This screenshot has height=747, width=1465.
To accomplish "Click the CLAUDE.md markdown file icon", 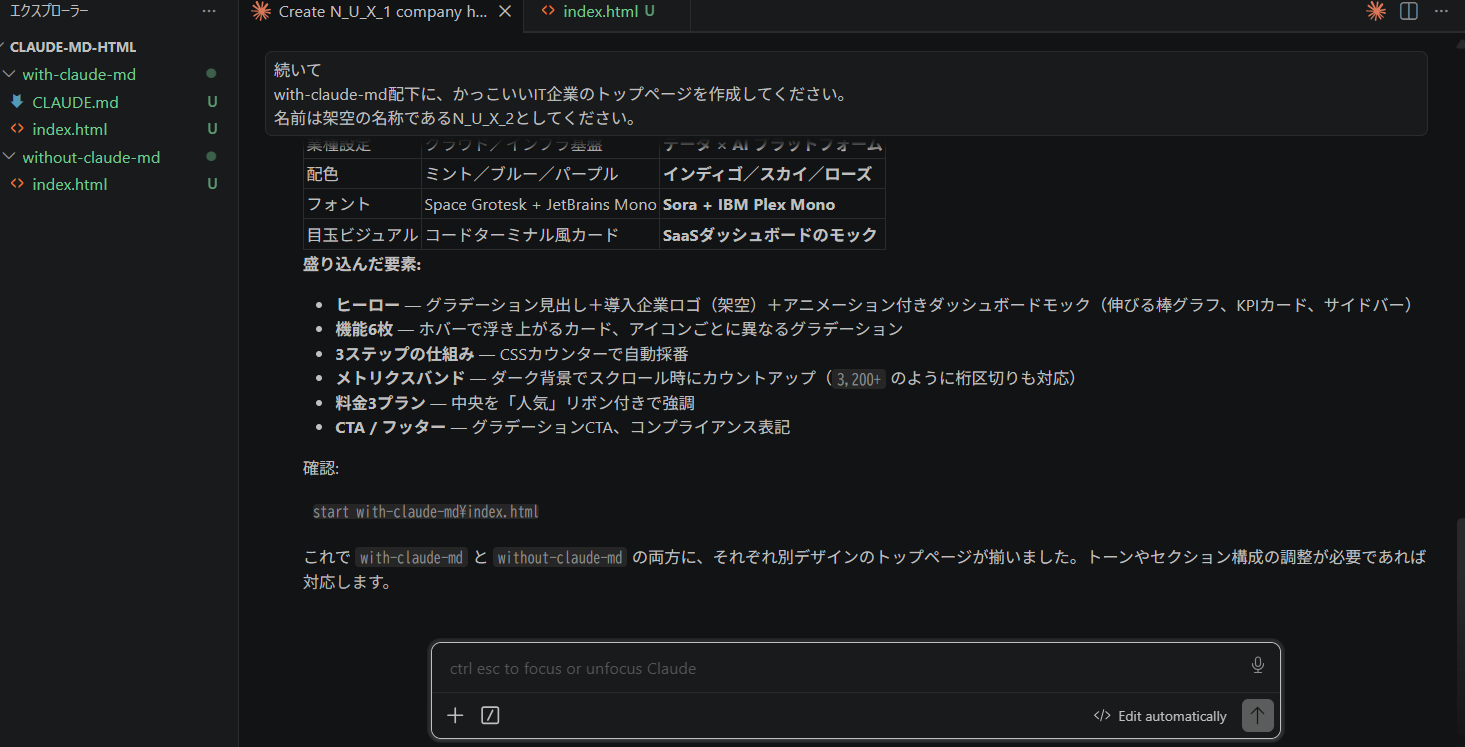I will 16,102.
